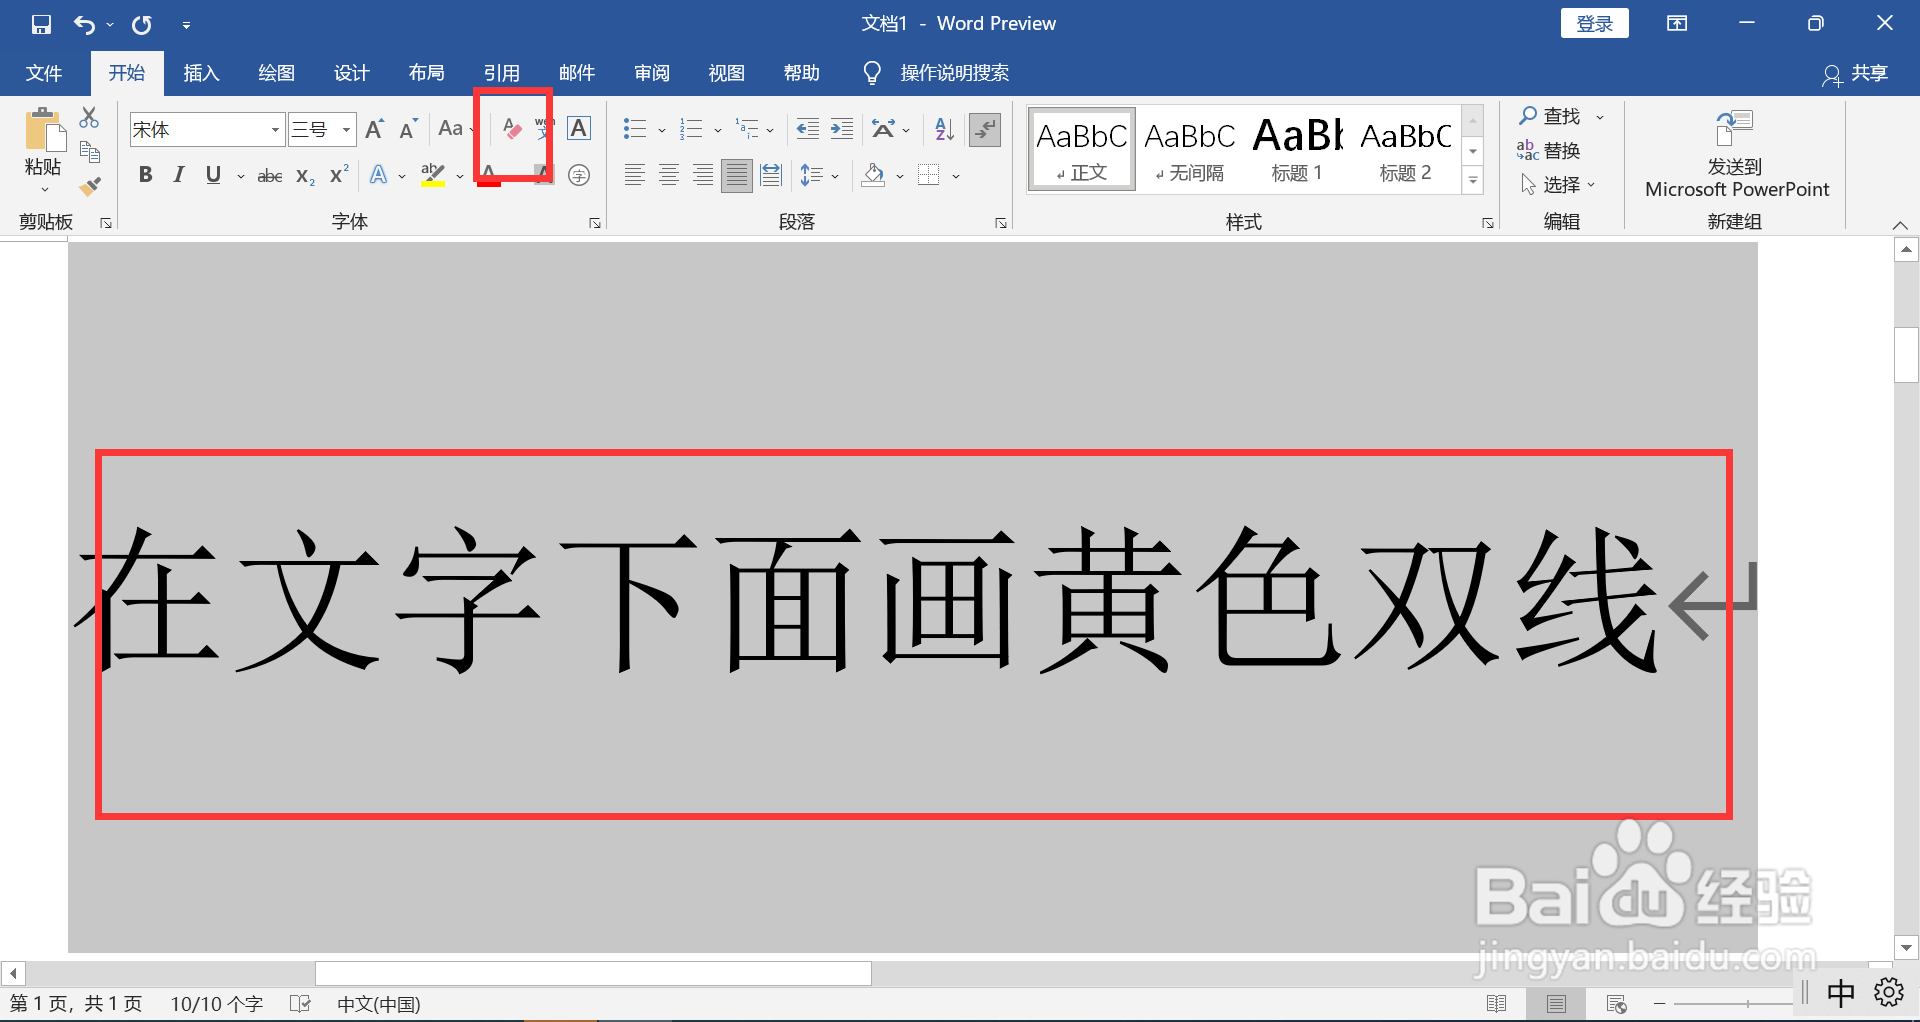This screenshot has height=1022, width=1920.
Task: Apply subscript formatting
Action: 305,176
